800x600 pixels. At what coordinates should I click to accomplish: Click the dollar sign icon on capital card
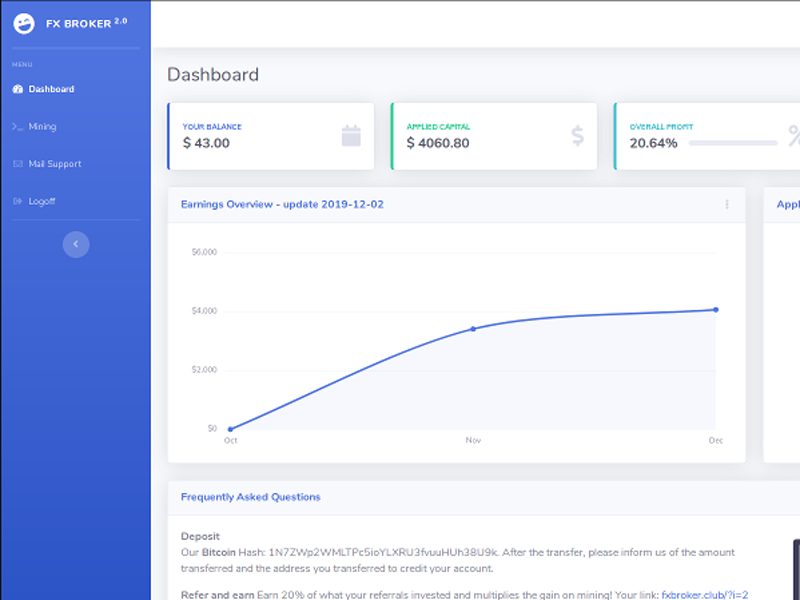click(577, 136)
